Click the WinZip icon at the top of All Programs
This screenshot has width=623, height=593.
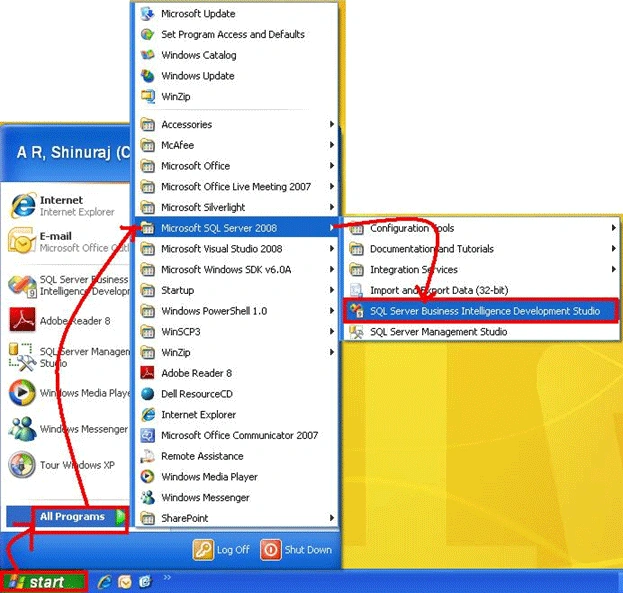(x=147, y=96)
